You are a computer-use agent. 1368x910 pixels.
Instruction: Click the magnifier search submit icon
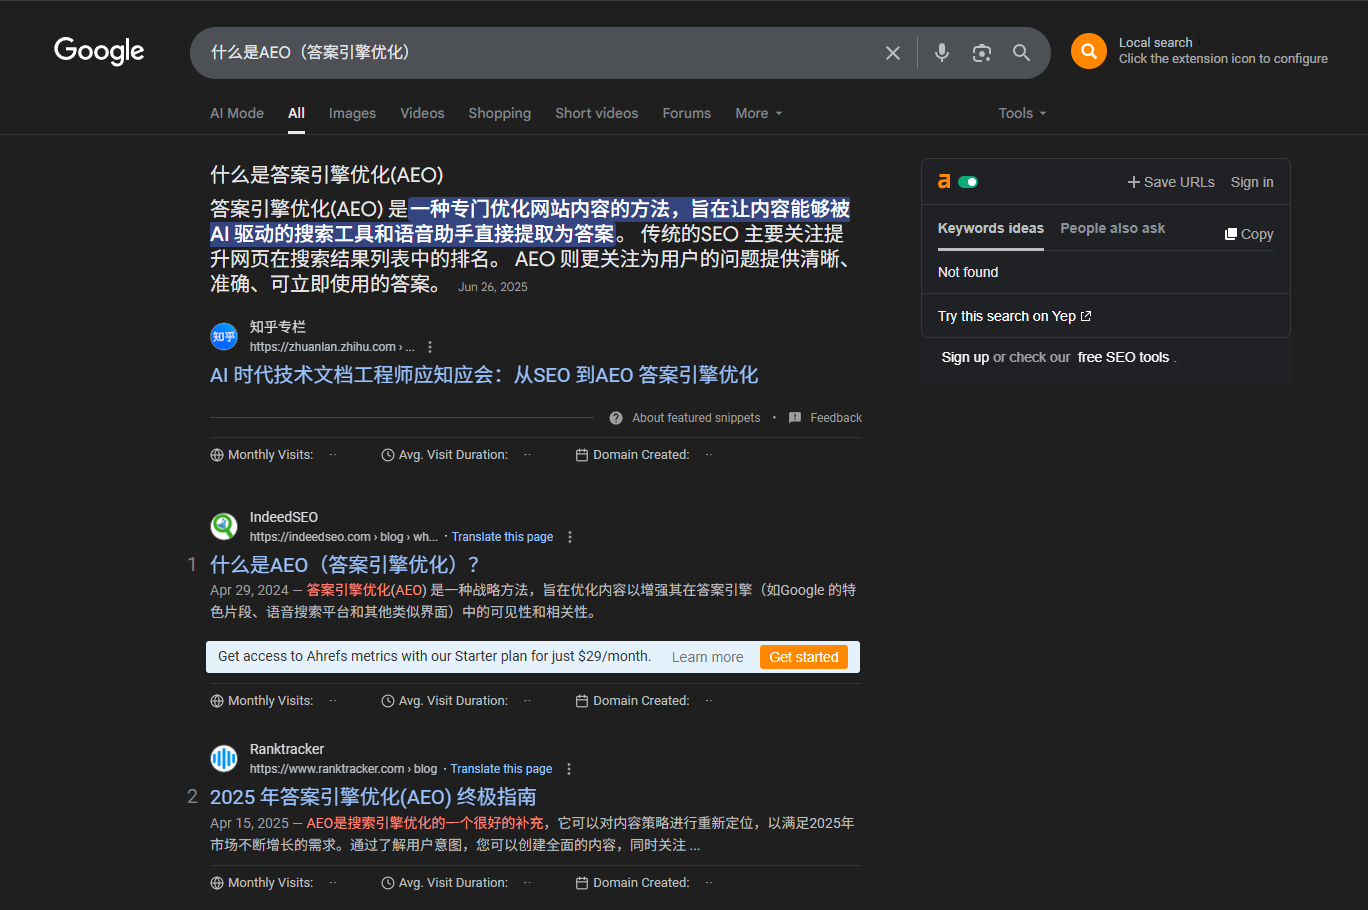[x=1021, y=53]
